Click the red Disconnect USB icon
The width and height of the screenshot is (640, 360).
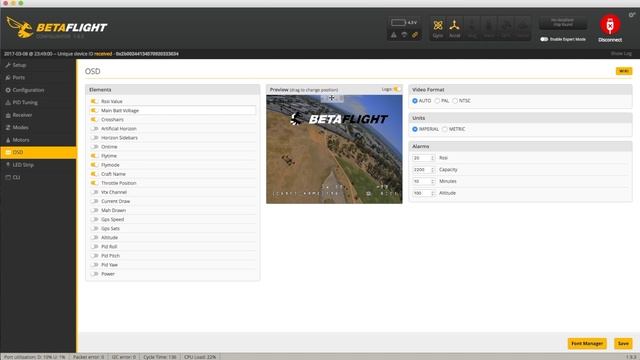[610, 25]
